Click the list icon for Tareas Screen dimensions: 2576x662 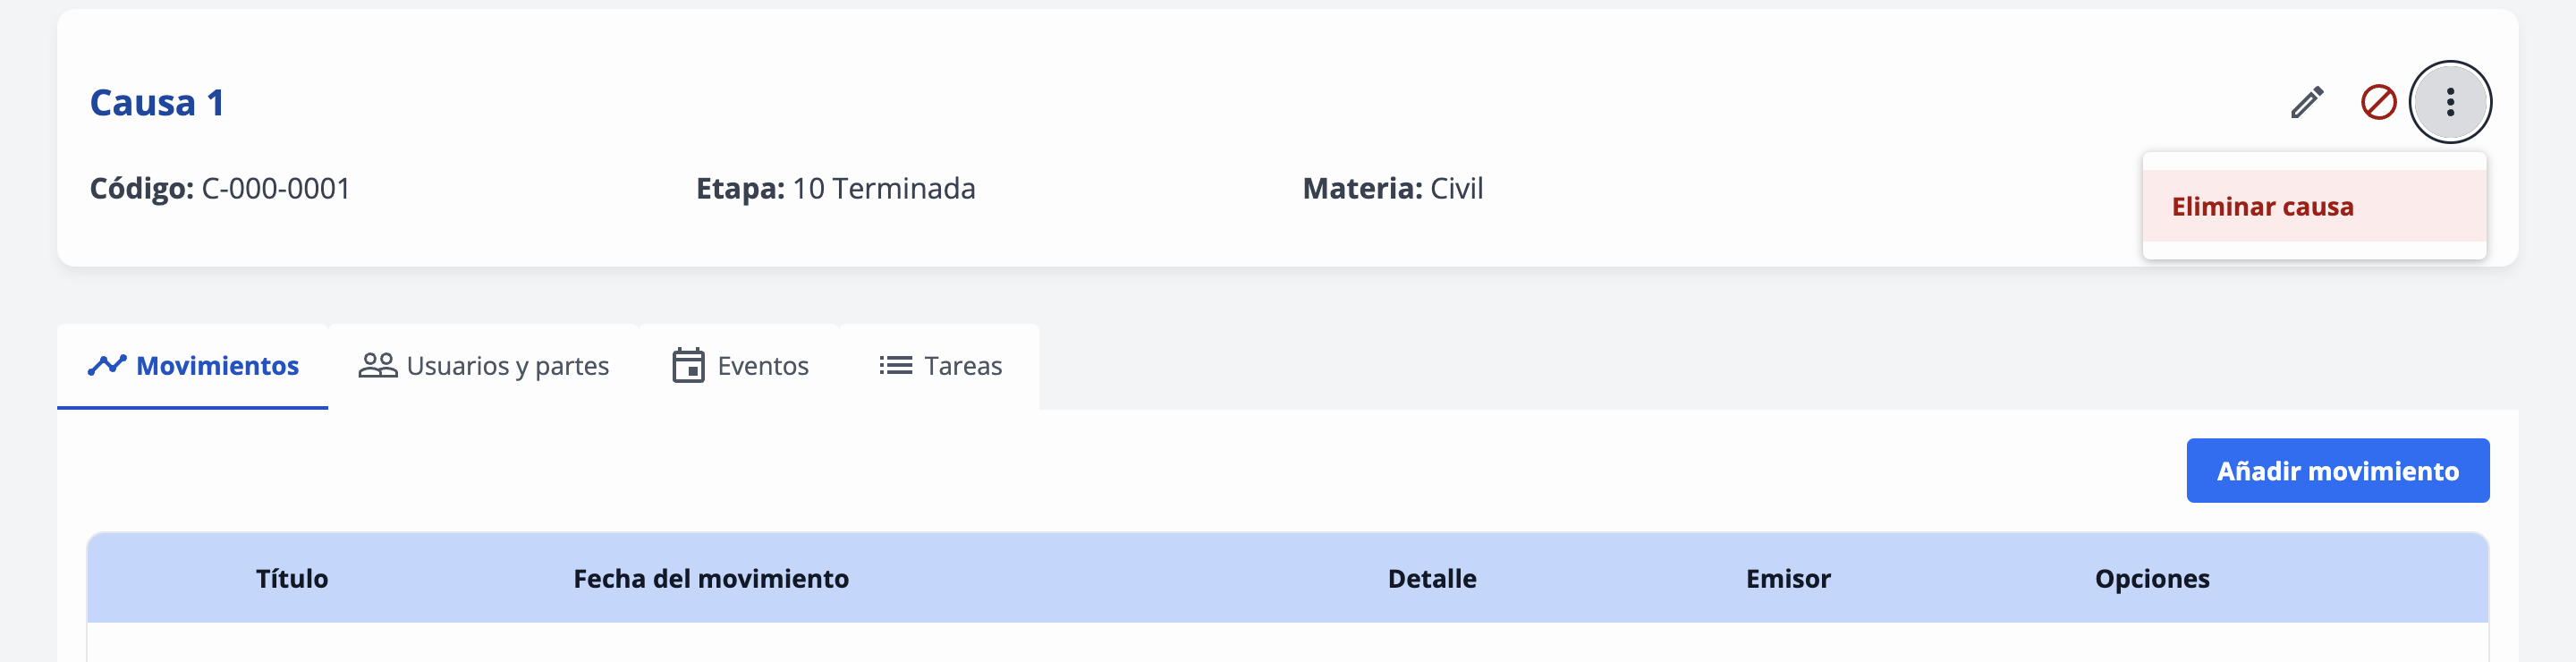(895, 365)
